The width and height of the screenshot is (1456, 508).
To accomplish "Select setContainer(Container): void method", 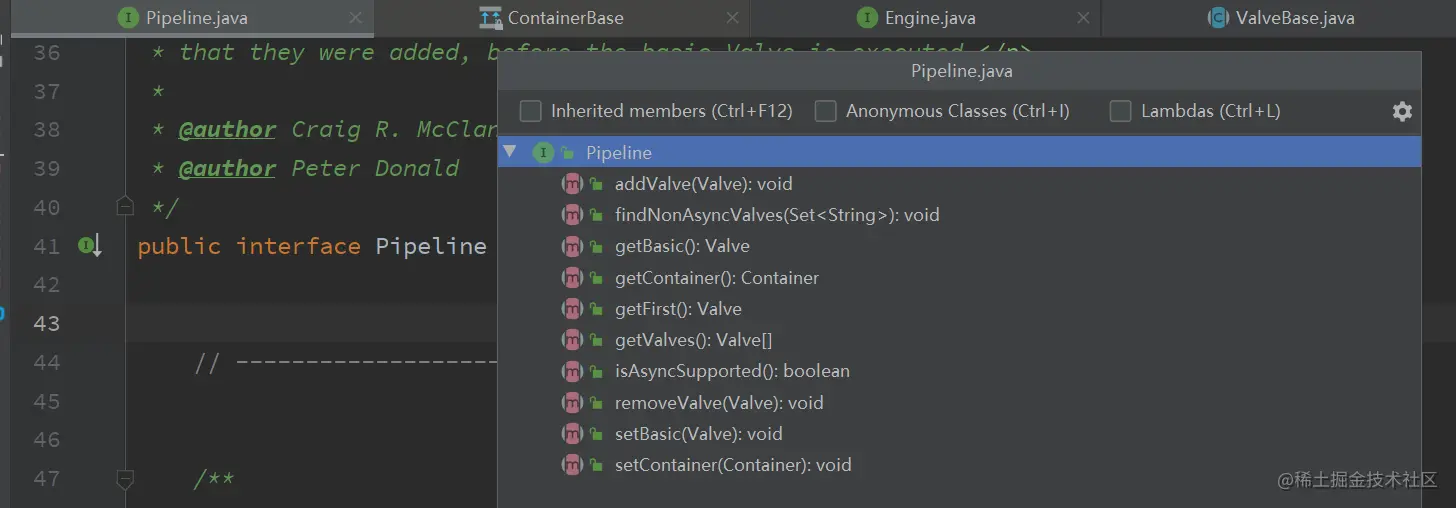I will pyautogui.click(x=733, y=464).
